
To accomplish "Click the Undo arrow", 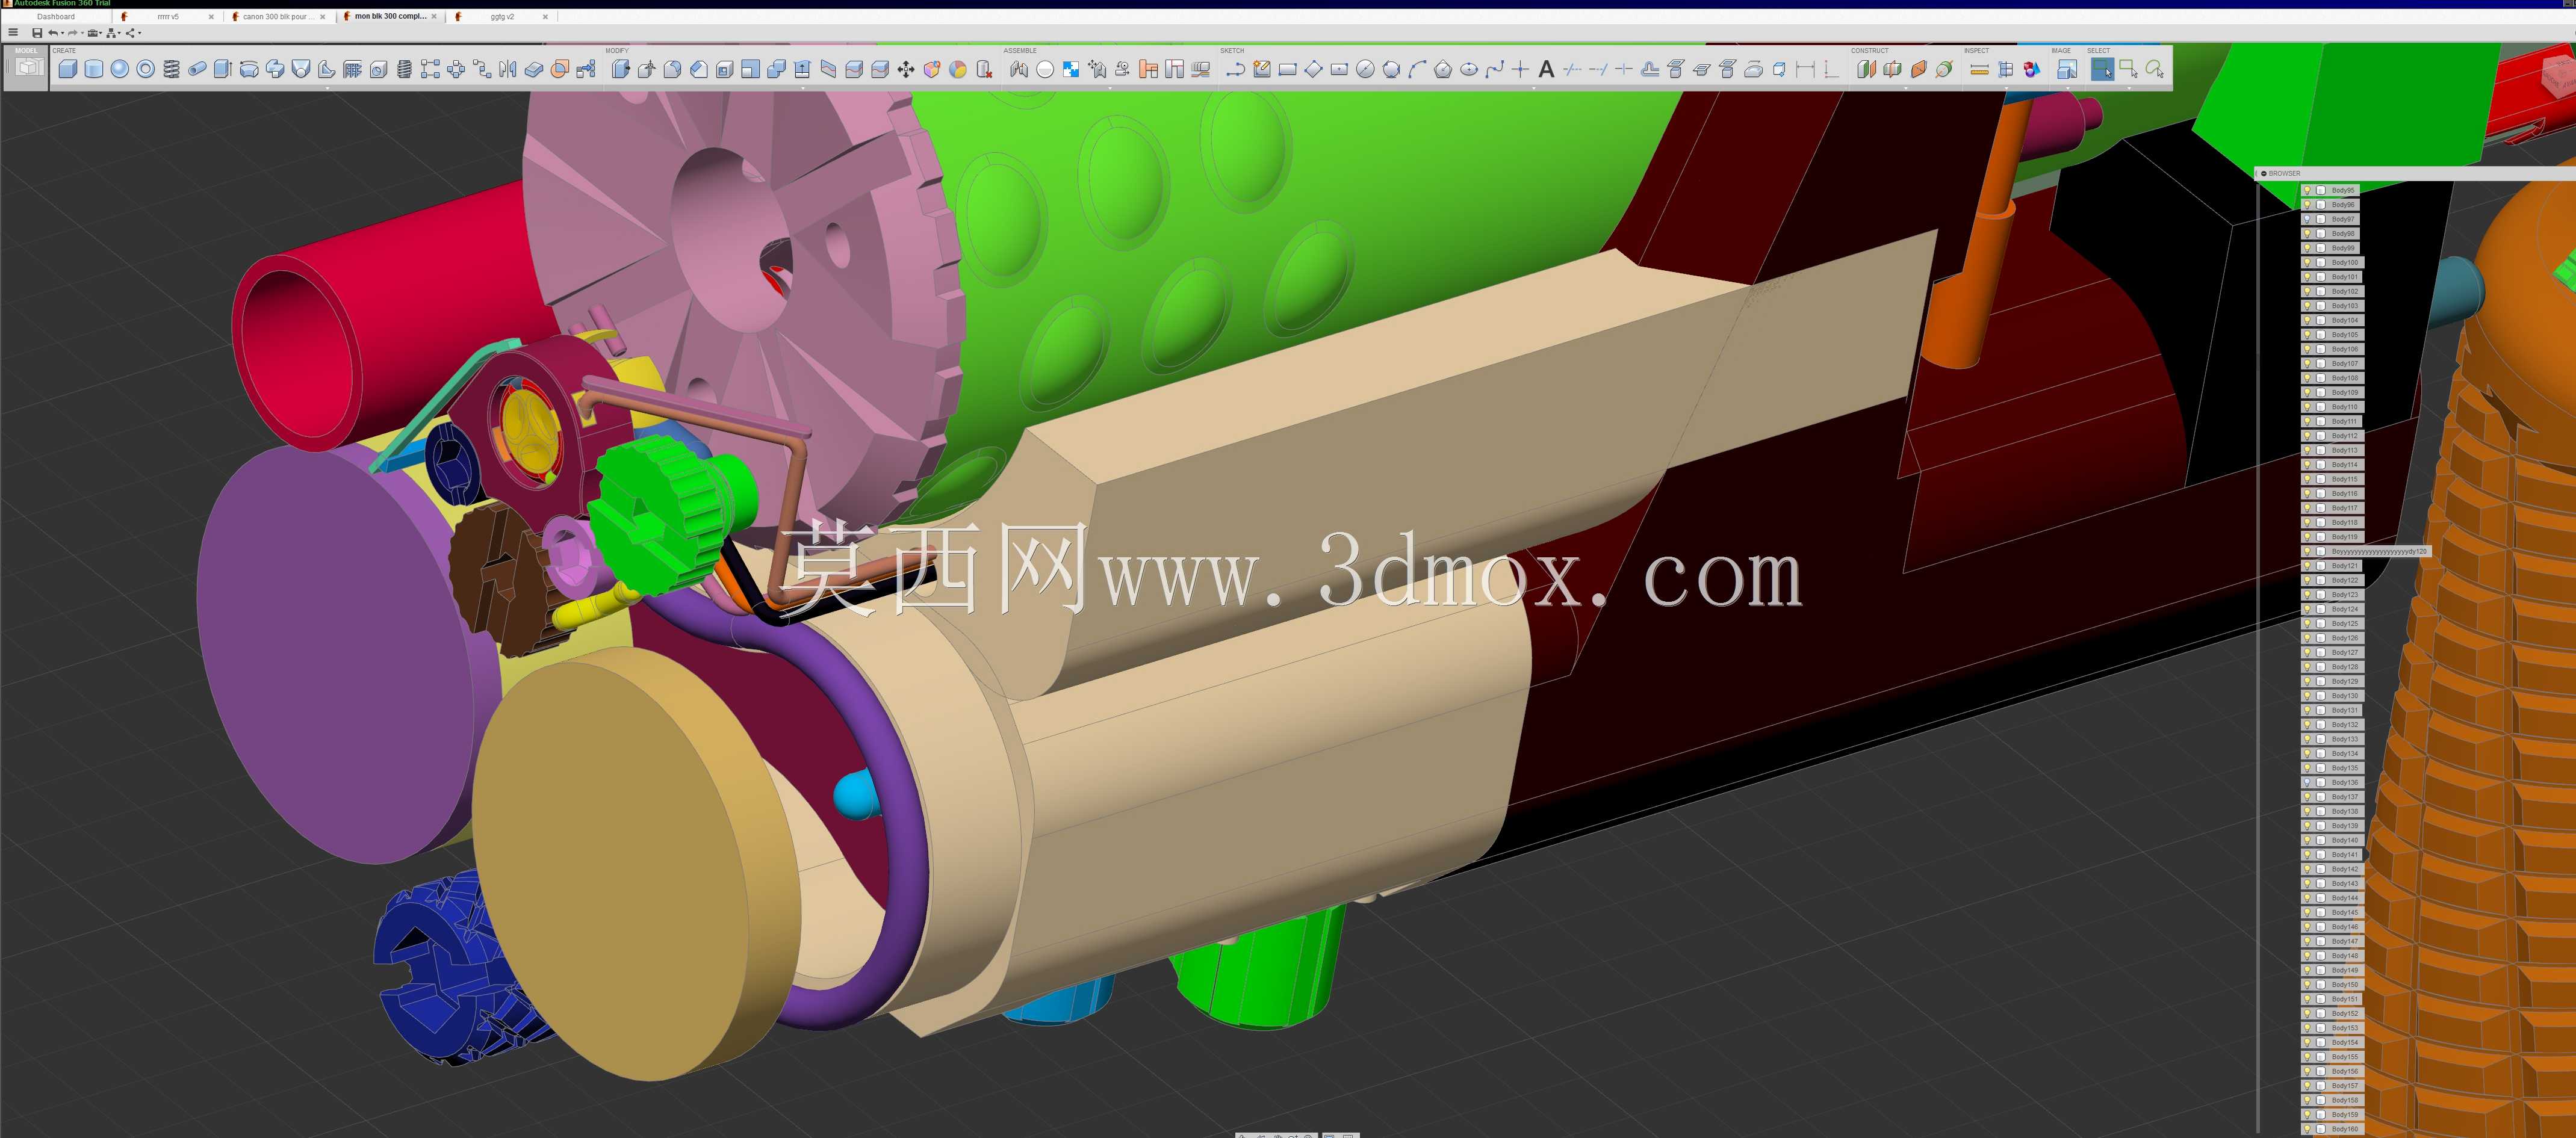I will click(x=53, y=33).
